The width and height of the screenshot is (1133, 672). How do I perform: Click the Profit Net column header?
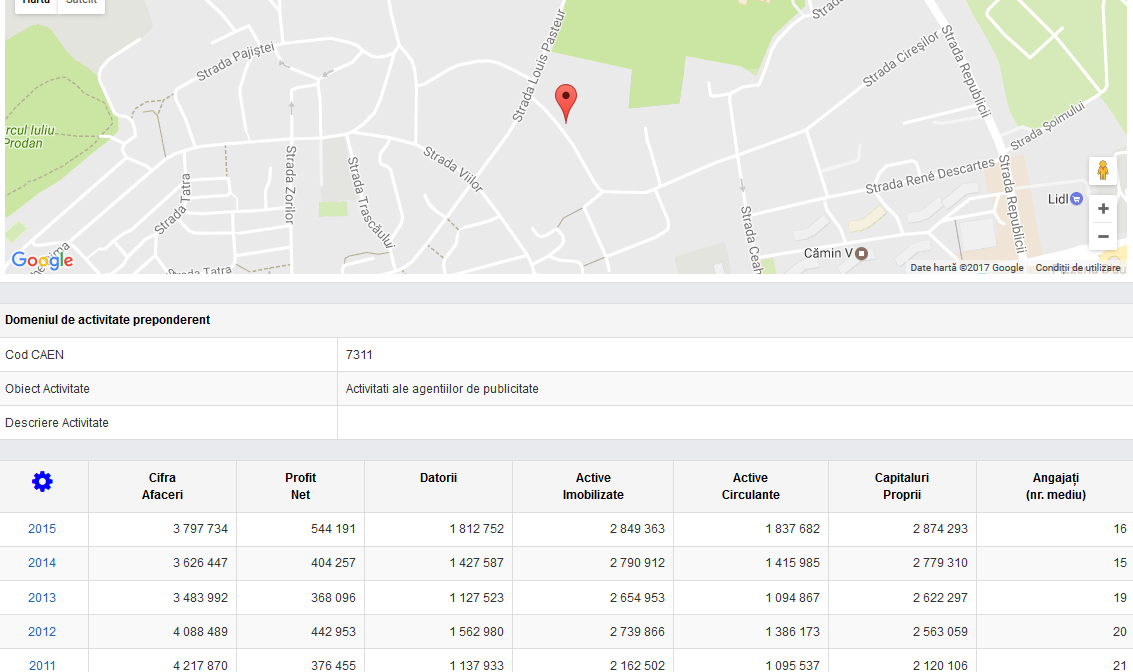300,486
